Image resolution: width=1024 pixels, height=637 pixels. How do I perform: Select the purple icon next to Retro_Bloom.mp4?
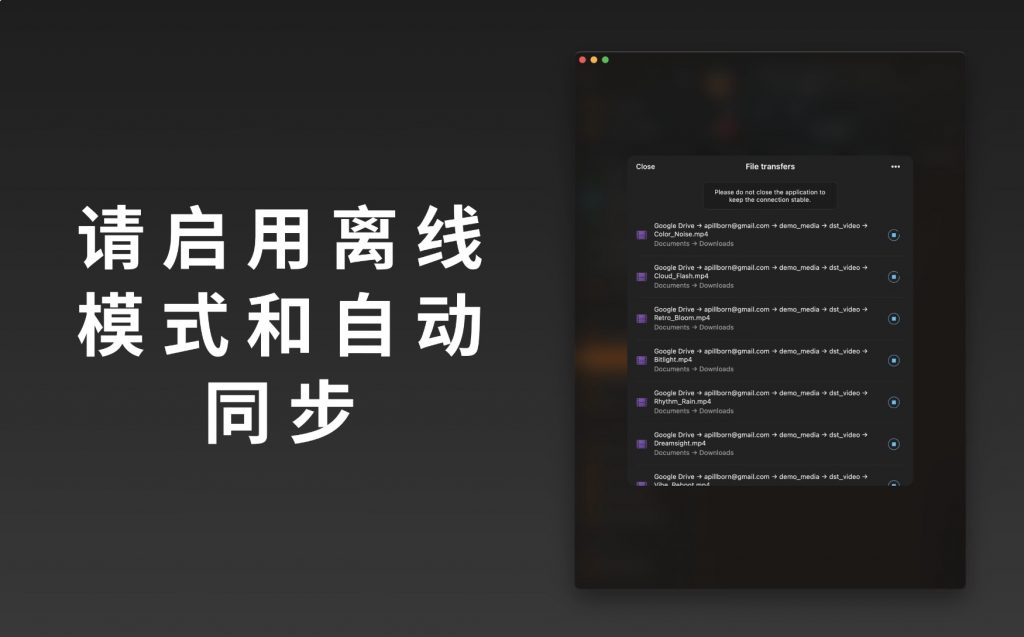(x=641, y=318)
